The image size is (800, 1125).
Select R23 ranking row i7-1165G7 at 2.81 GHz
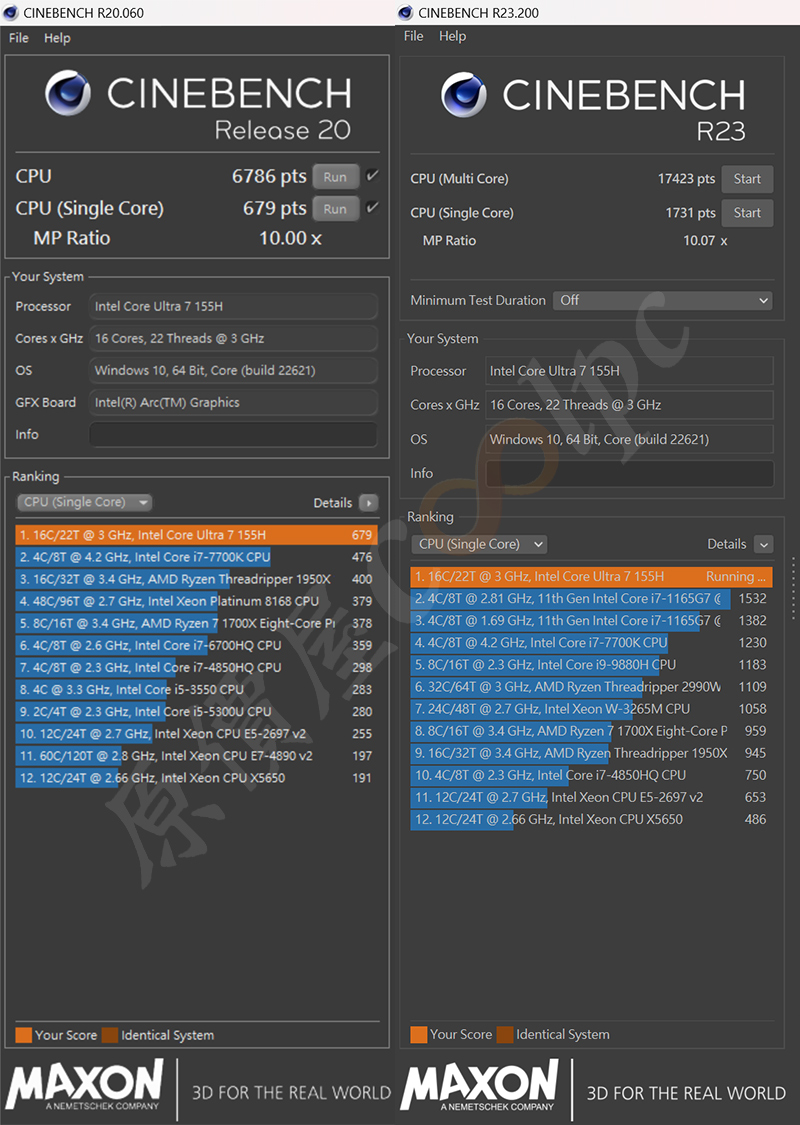[x=591, y=598]
